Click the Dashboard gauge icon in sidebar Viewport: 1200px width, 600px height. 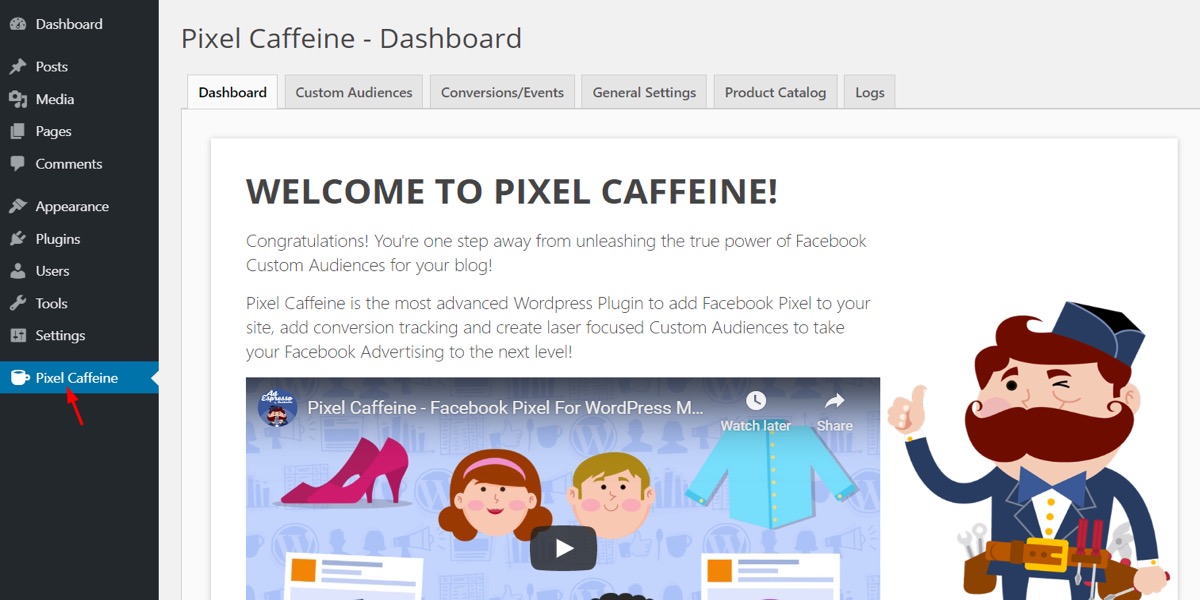(18, 24)
